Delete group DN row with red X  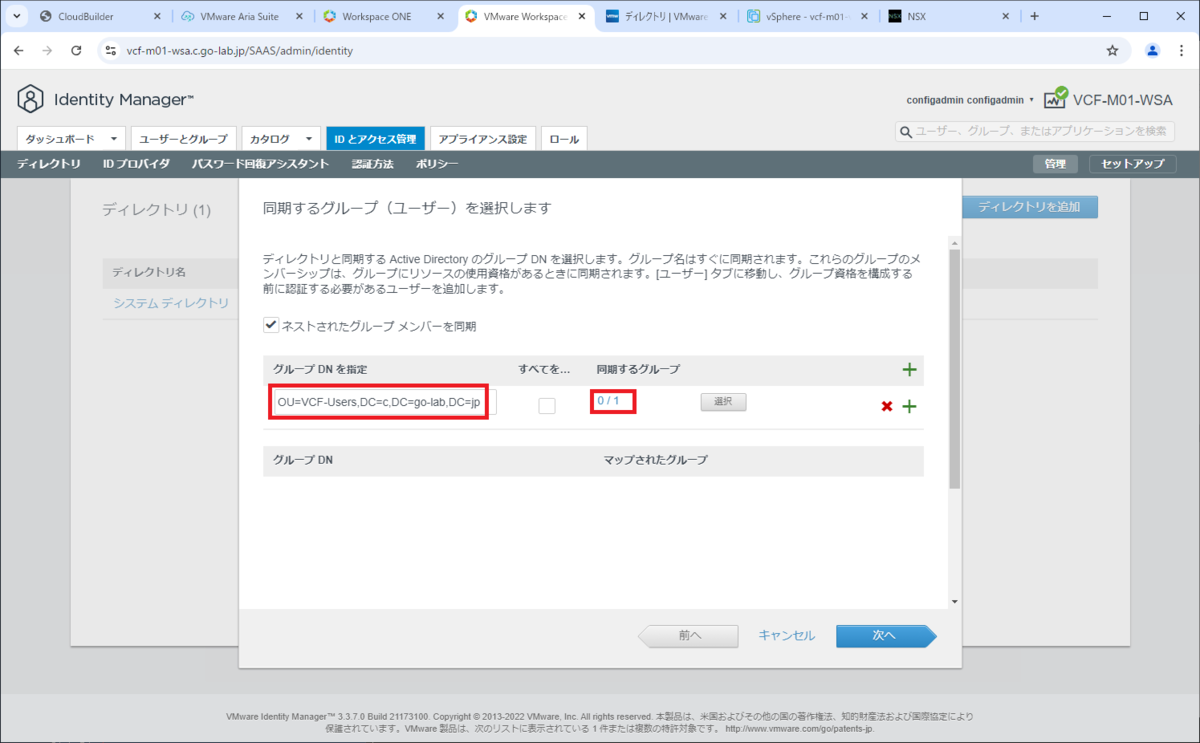[x=887, y=406]
